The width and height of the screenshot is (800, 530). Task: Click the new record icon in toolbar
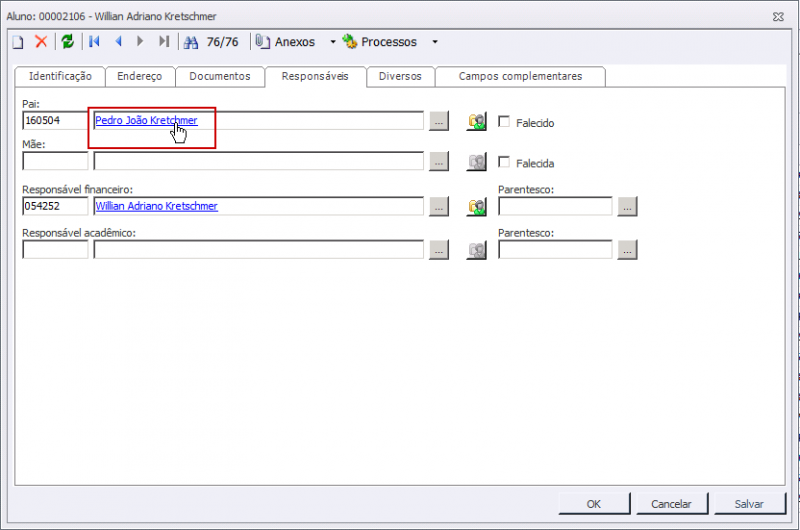[17, 42]
